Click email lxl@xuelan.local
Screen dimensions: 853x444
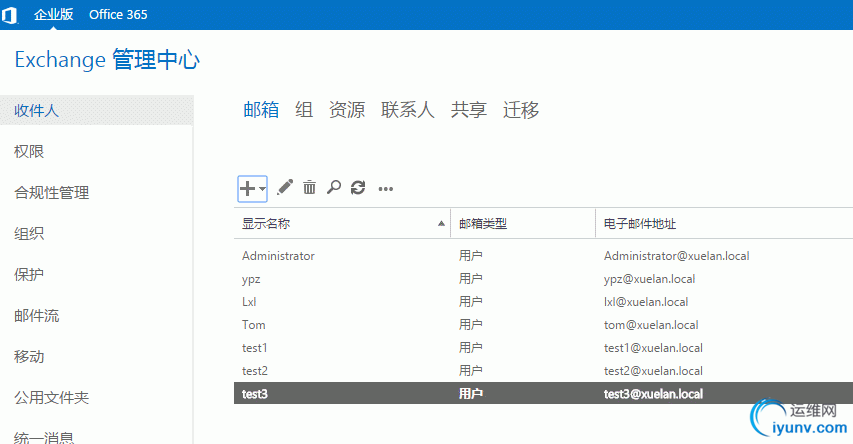646,301
